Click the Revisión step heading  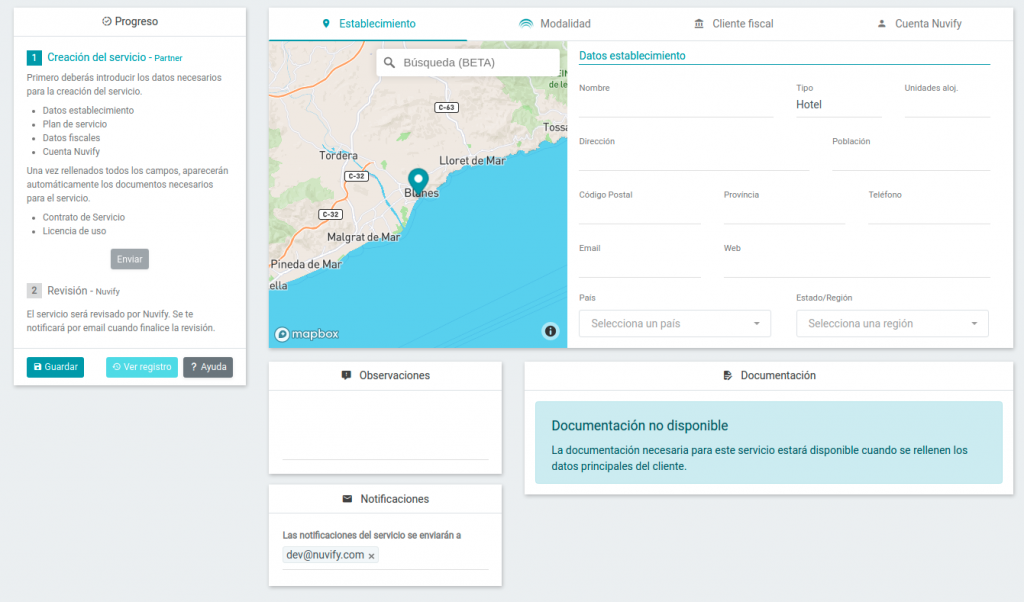(83, 291)
